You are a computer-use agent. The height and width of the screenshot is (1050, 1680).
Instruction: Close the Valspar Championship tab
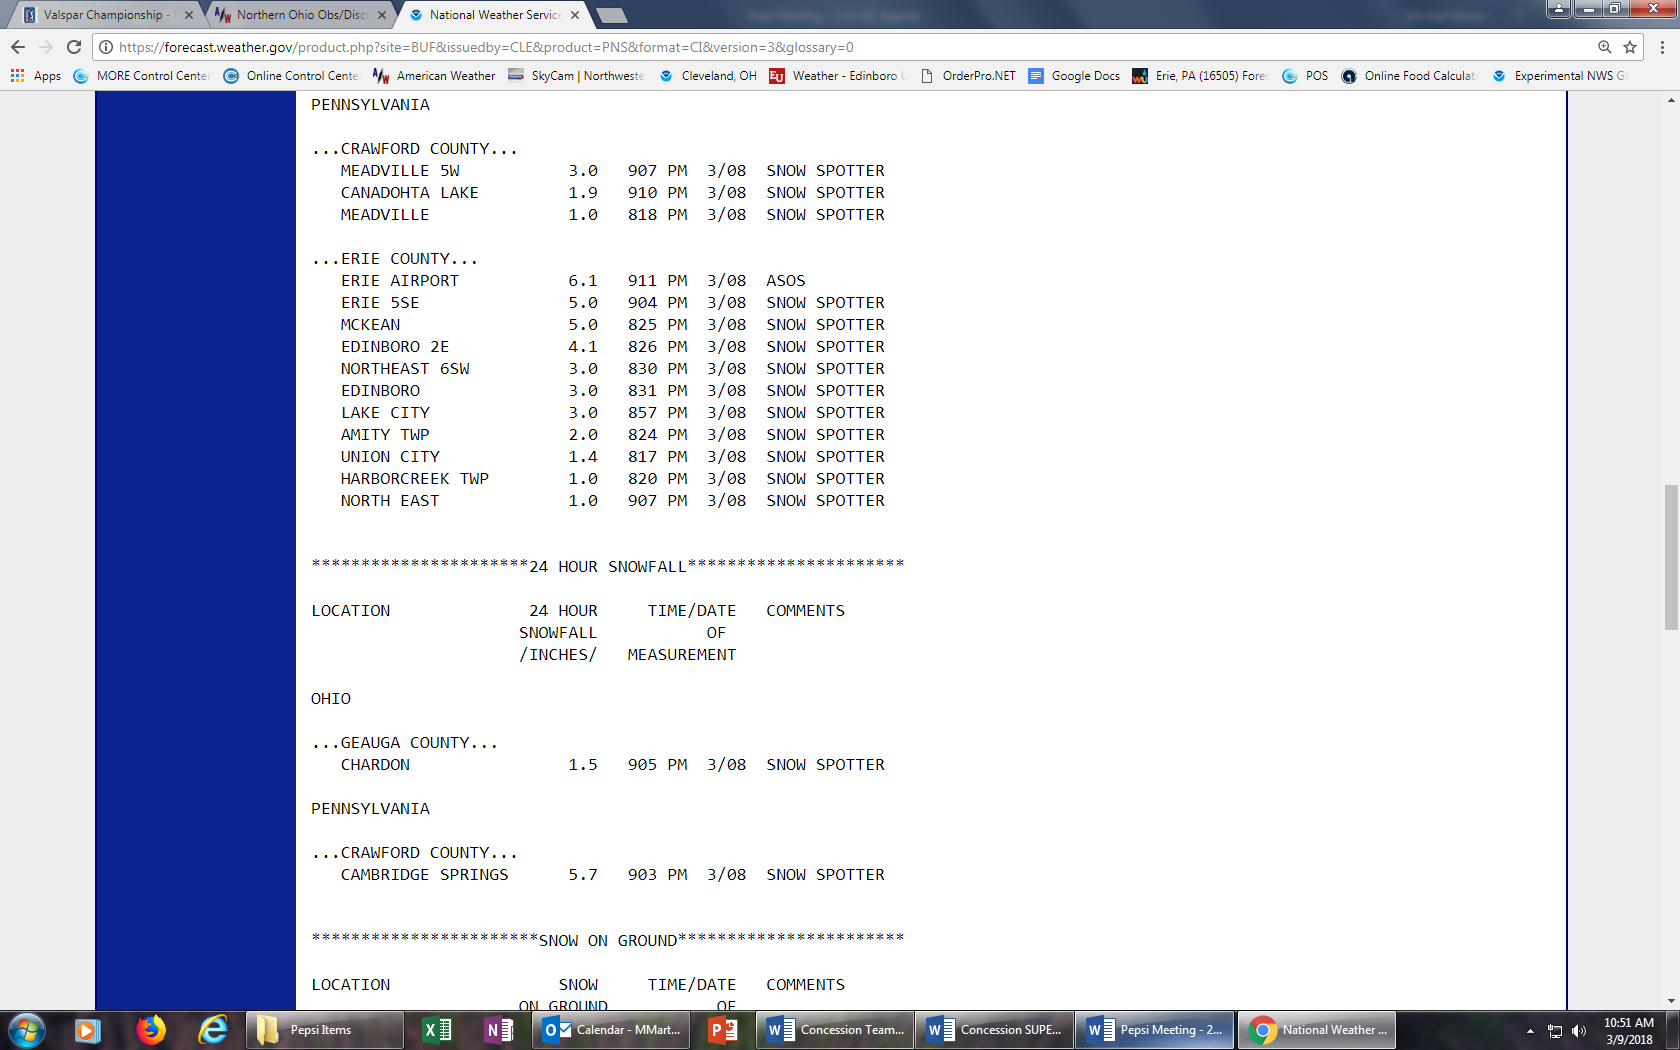189,15
